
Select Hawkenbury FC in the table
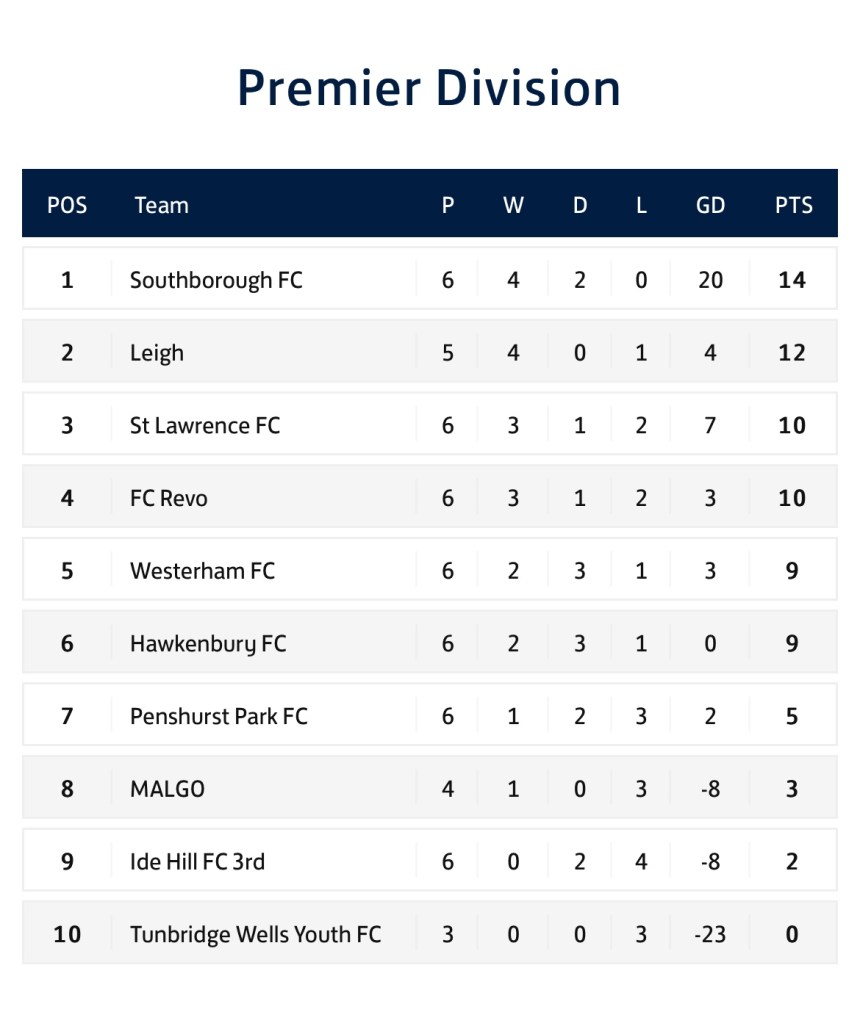[208, 644]
